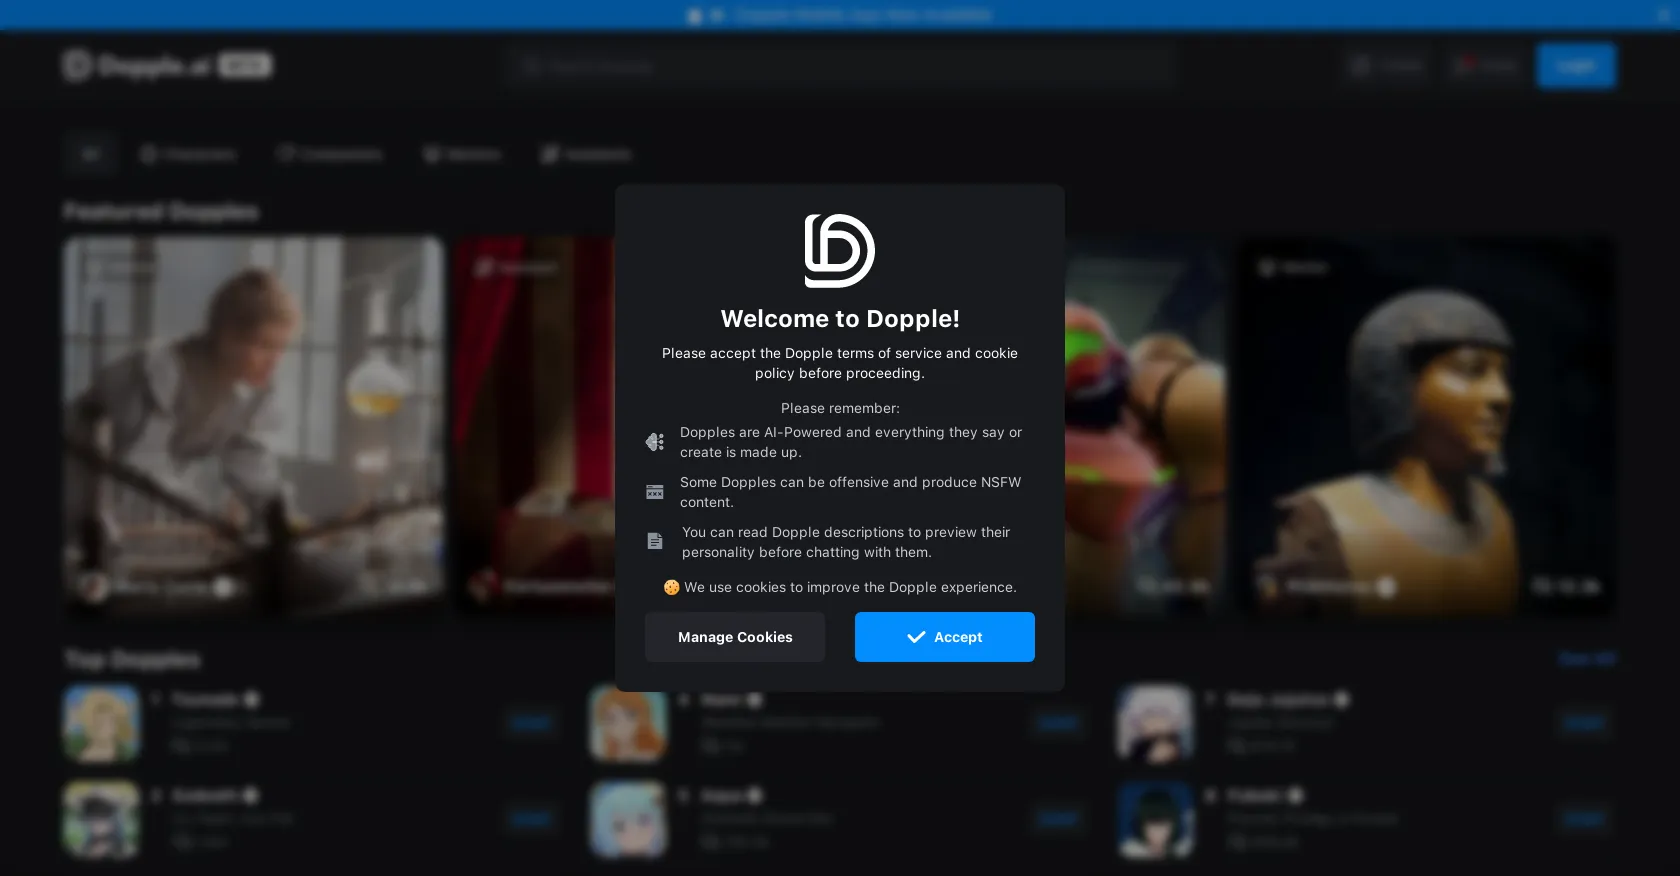Click the document icon beside Dopple descriptions
Image resolution: width=1680 pixels, height=876 pixels.
click(655, 541)
